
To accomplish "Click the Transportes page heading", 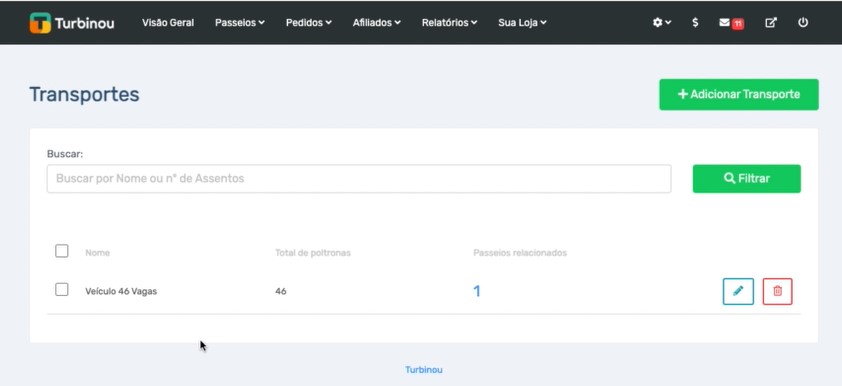I will 84,94.
